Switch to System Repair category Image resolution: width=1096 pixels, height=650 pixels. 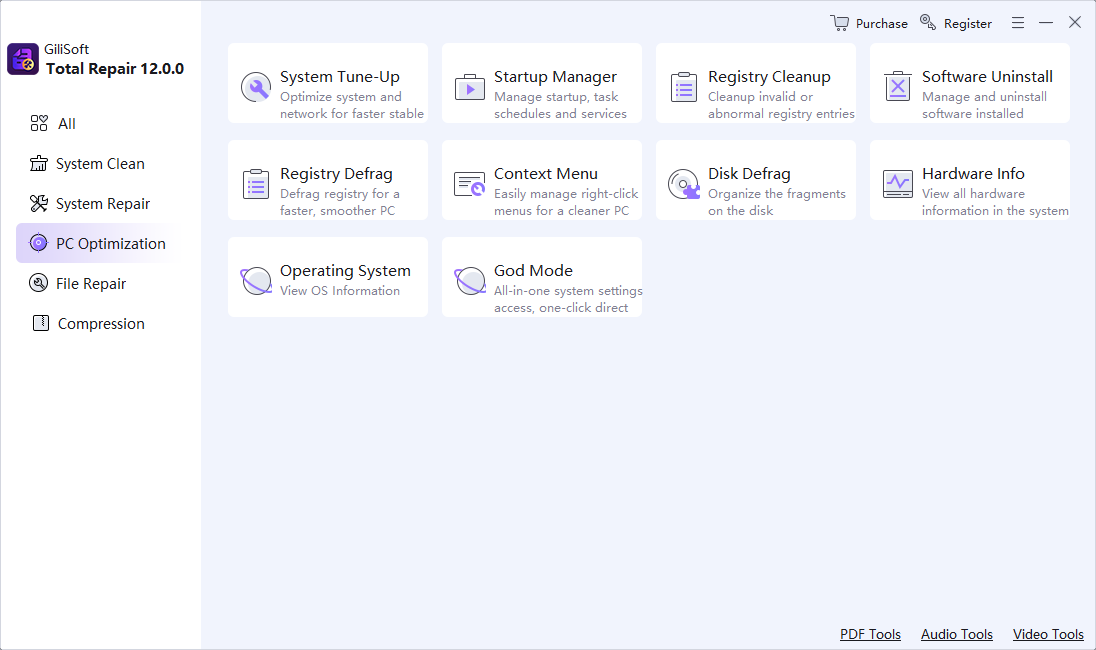(99, 203)
